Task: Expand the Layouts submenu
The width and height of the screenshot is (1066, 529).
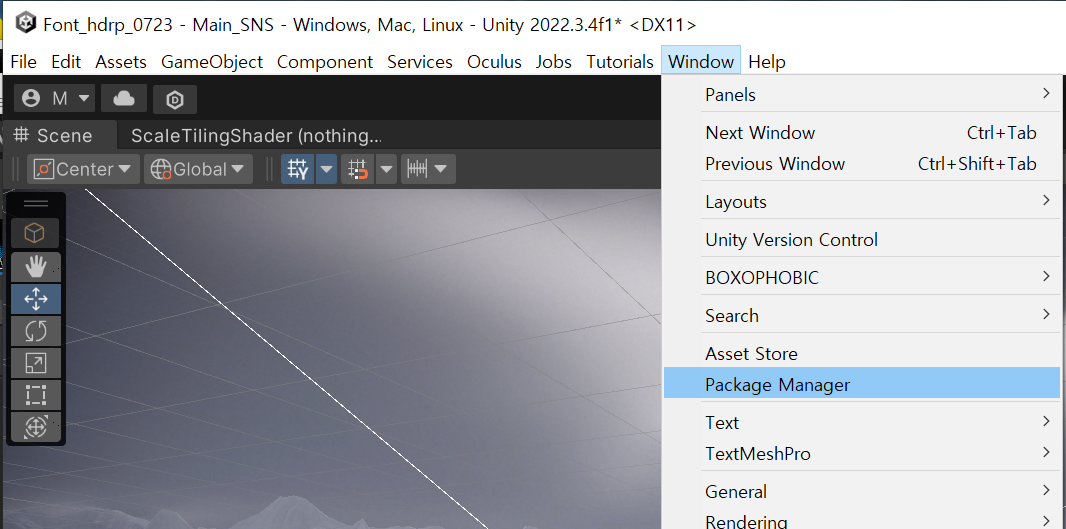Action: click(861, 202)
